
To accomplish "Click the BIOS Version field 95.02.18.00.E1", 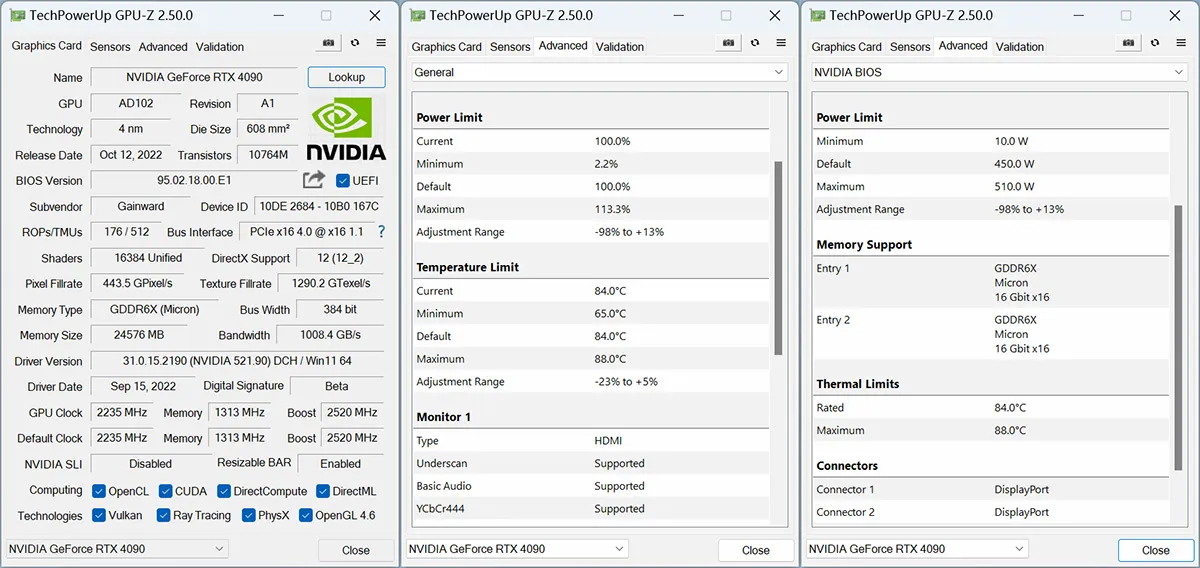I will coord(194,181).
